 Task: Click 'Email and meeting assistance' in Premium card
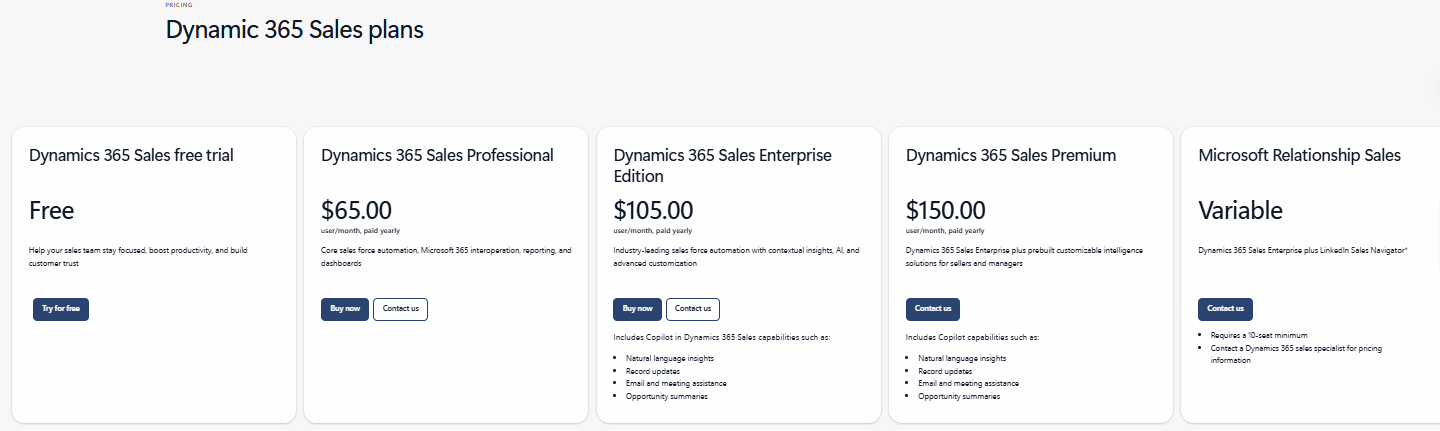[968, 383]
